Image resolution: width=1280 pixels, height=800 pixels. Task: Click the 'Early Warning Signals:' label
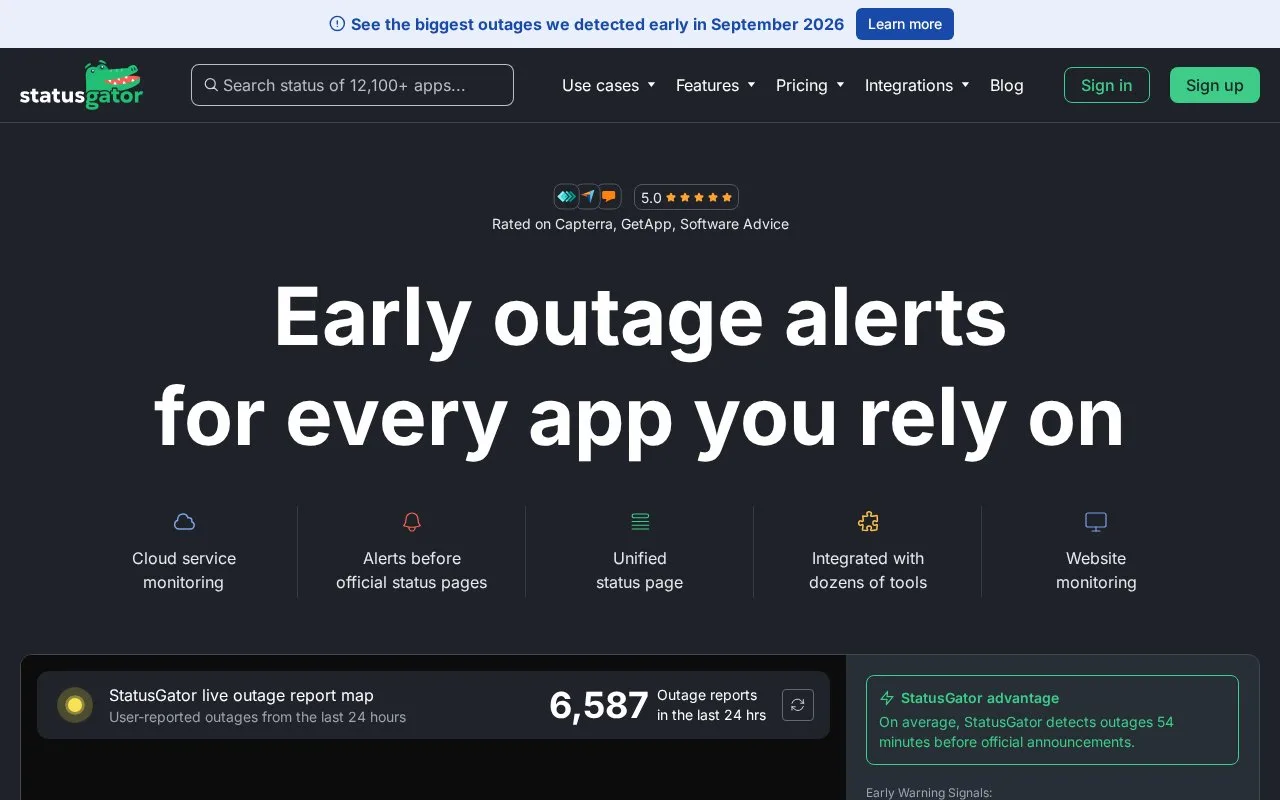click(929, 793)
